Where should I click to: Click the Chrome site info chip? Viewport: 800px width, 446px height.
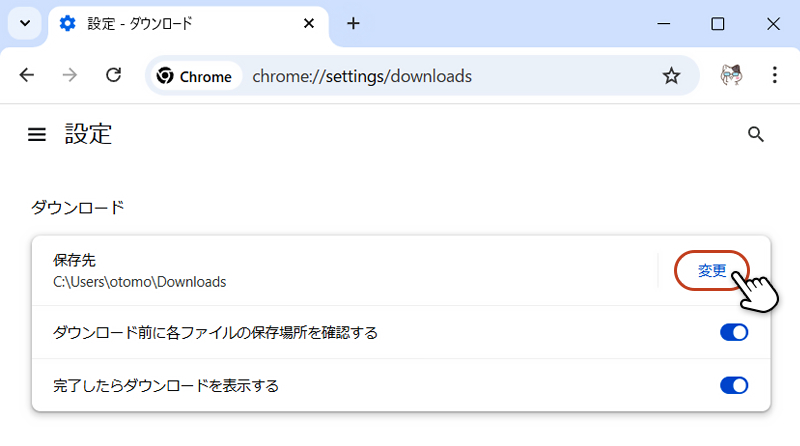point(196,76)
